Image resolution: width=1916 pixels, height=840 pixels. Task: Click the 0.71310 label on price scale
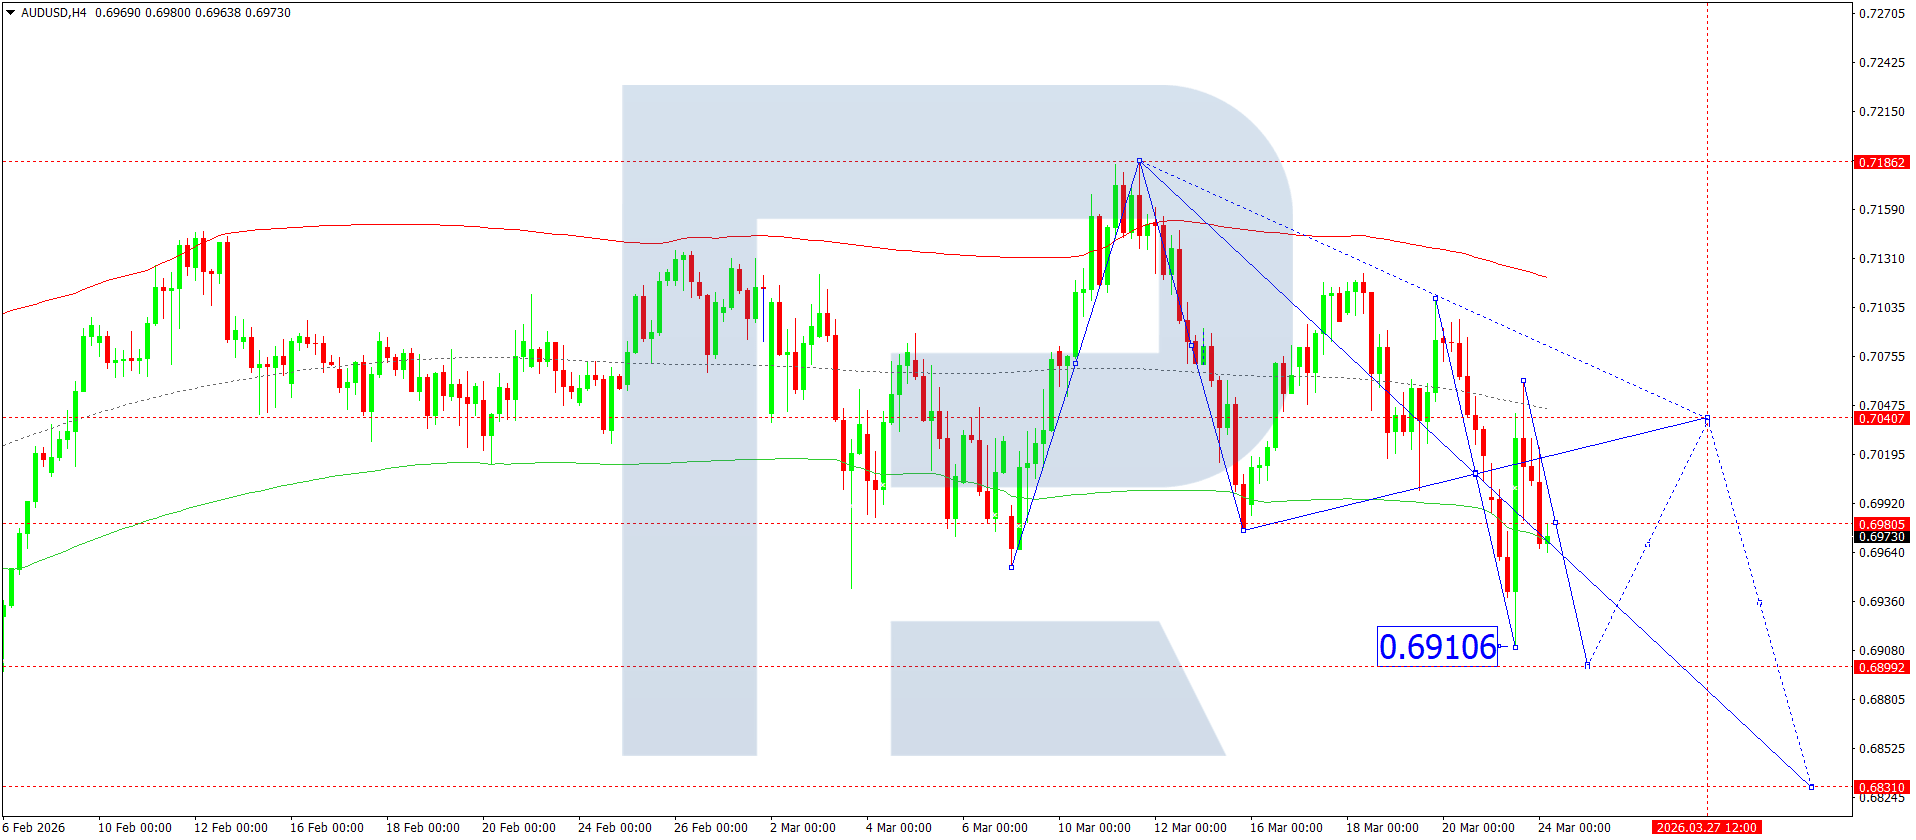[1881, 258]
